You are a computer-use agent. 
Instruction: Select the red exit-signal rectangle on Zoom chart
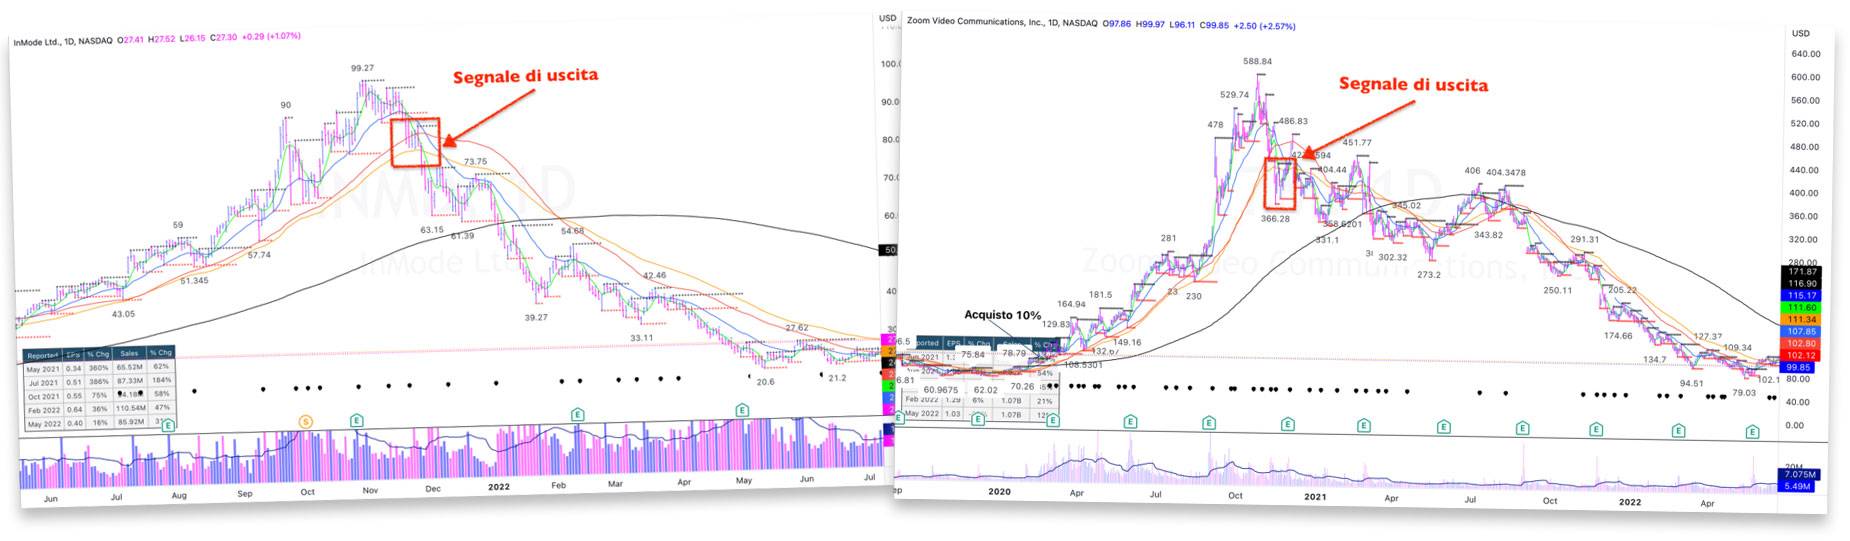tap(1280, 183)
